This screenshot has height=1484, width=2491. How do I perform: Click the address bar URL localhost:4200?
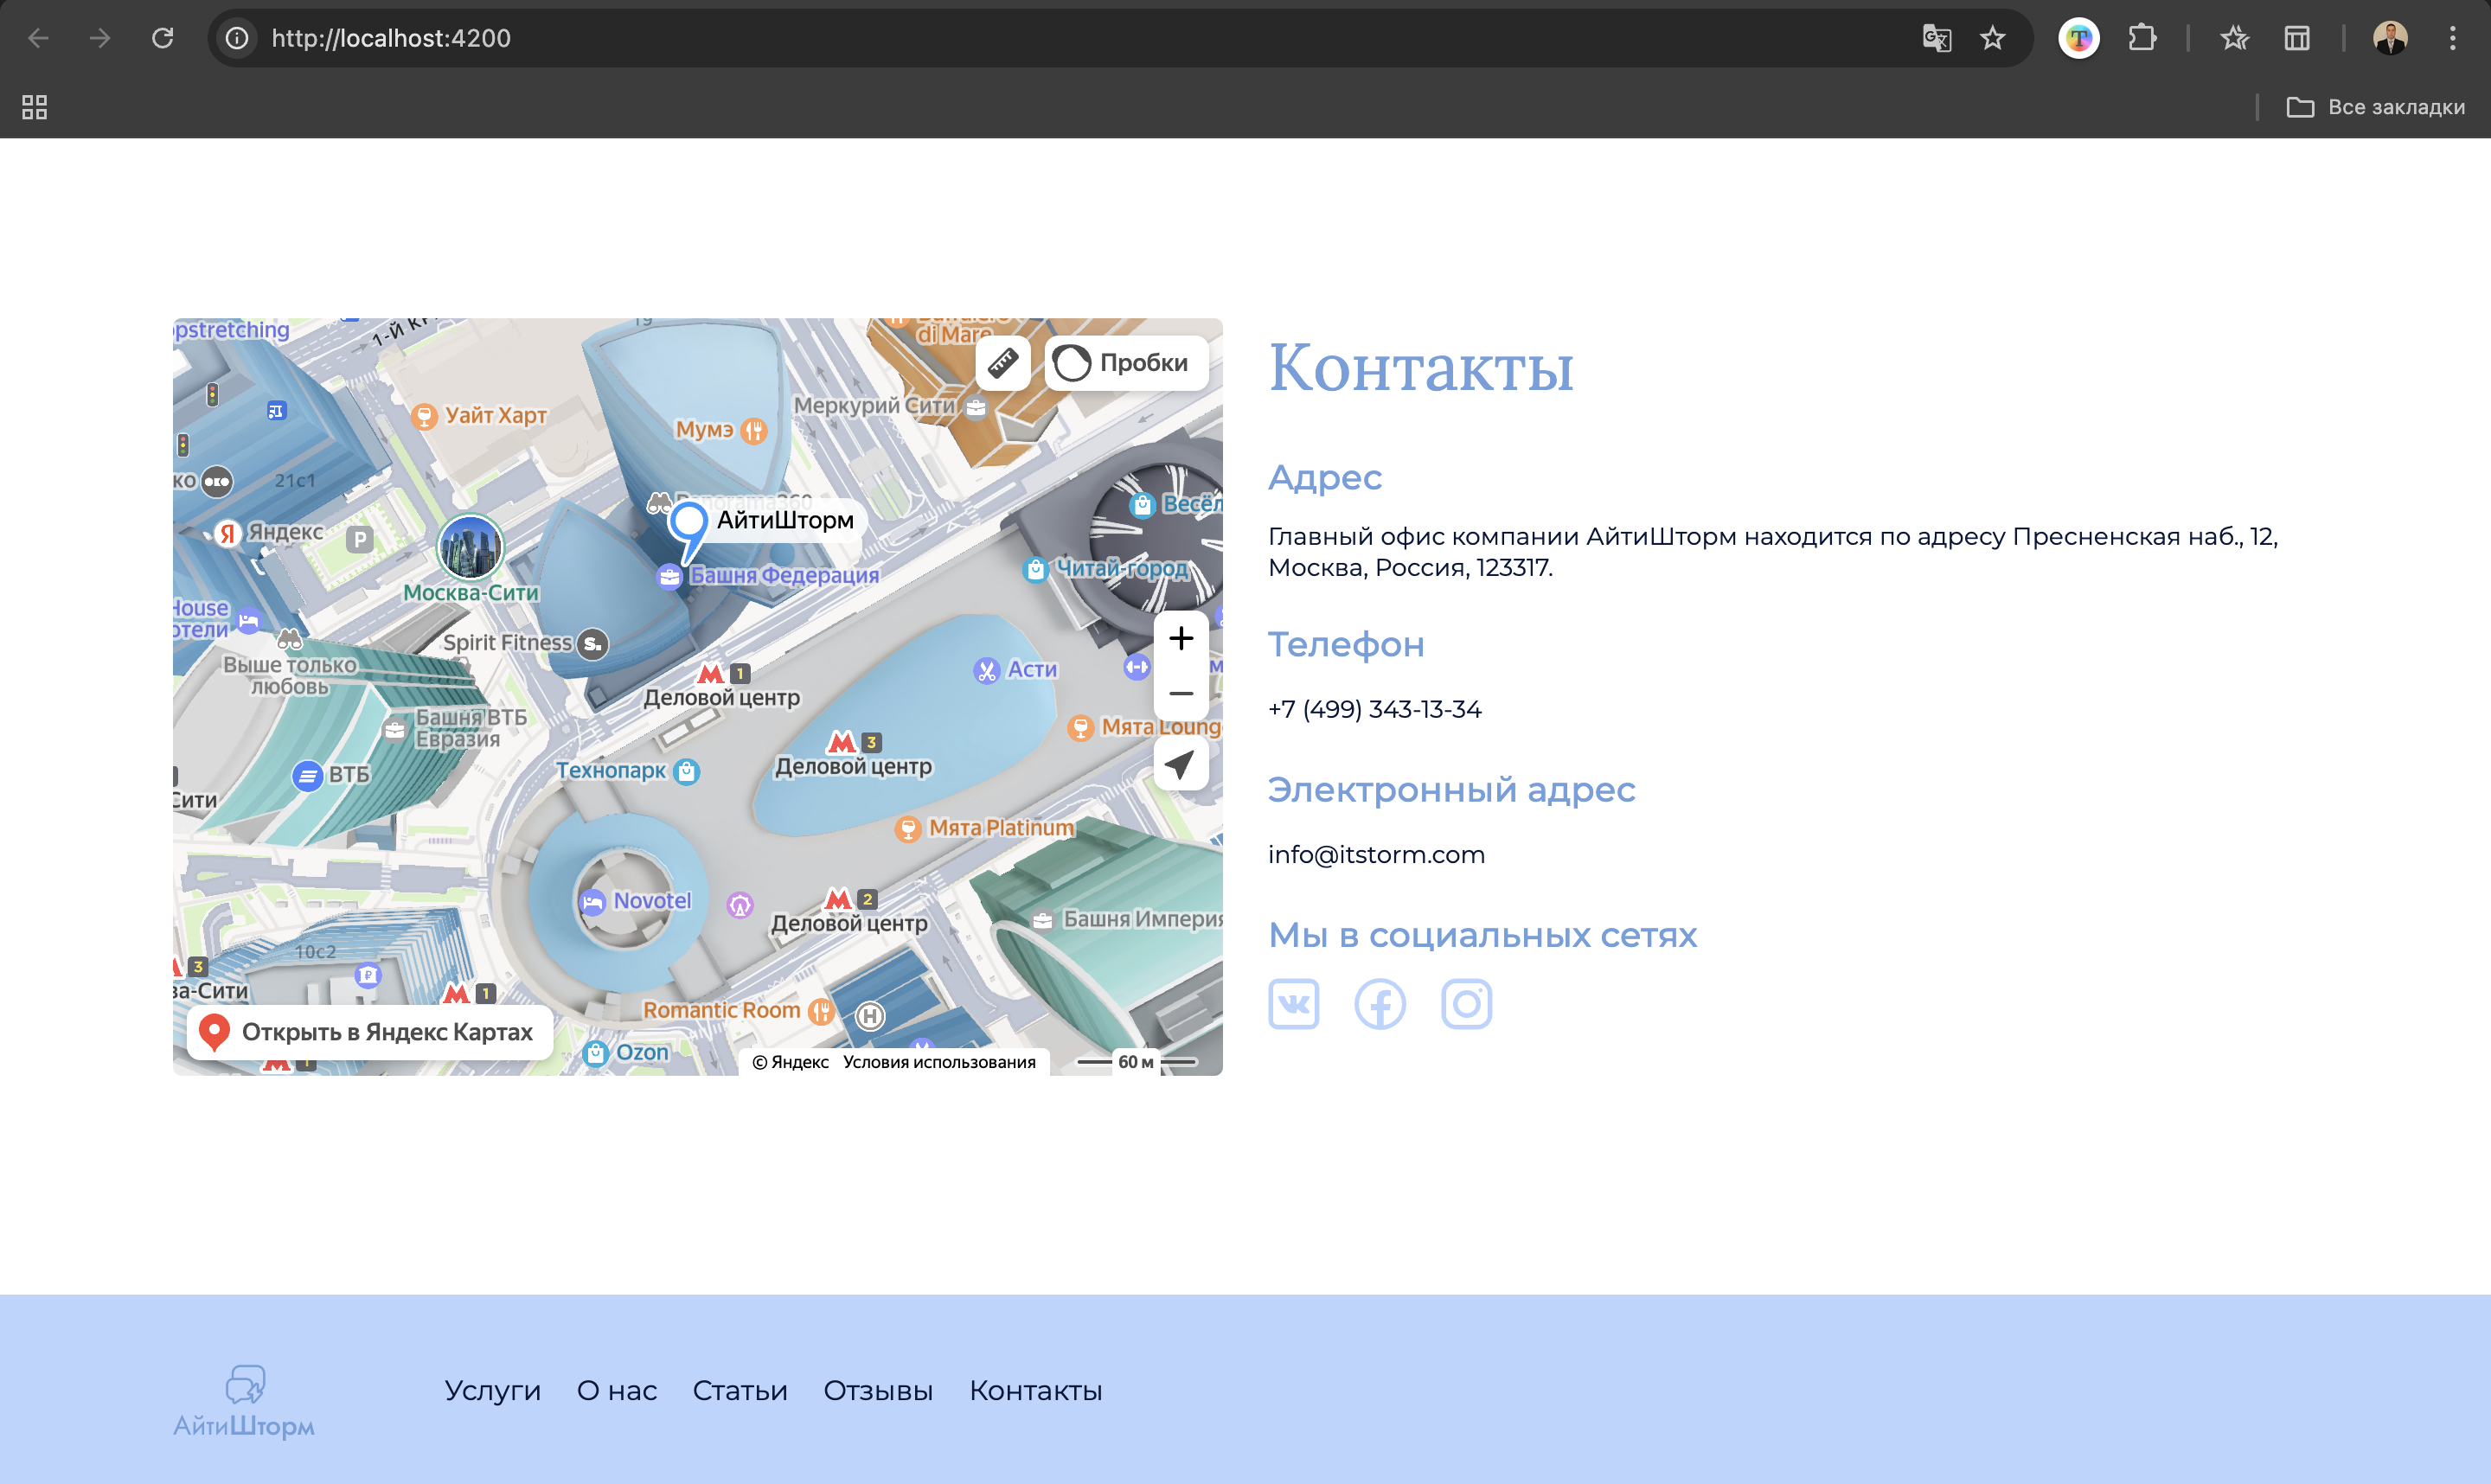391,38
